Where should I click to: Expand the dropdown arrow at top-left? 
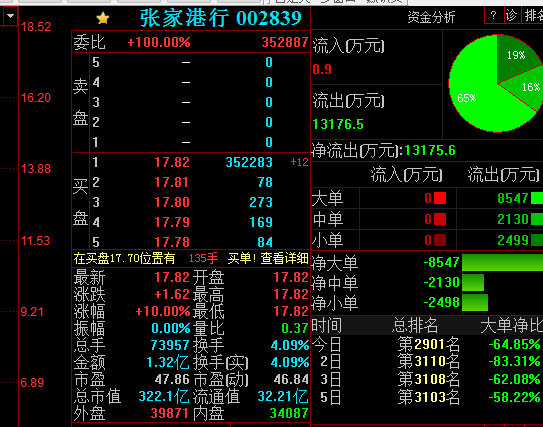tap(10, 16)
